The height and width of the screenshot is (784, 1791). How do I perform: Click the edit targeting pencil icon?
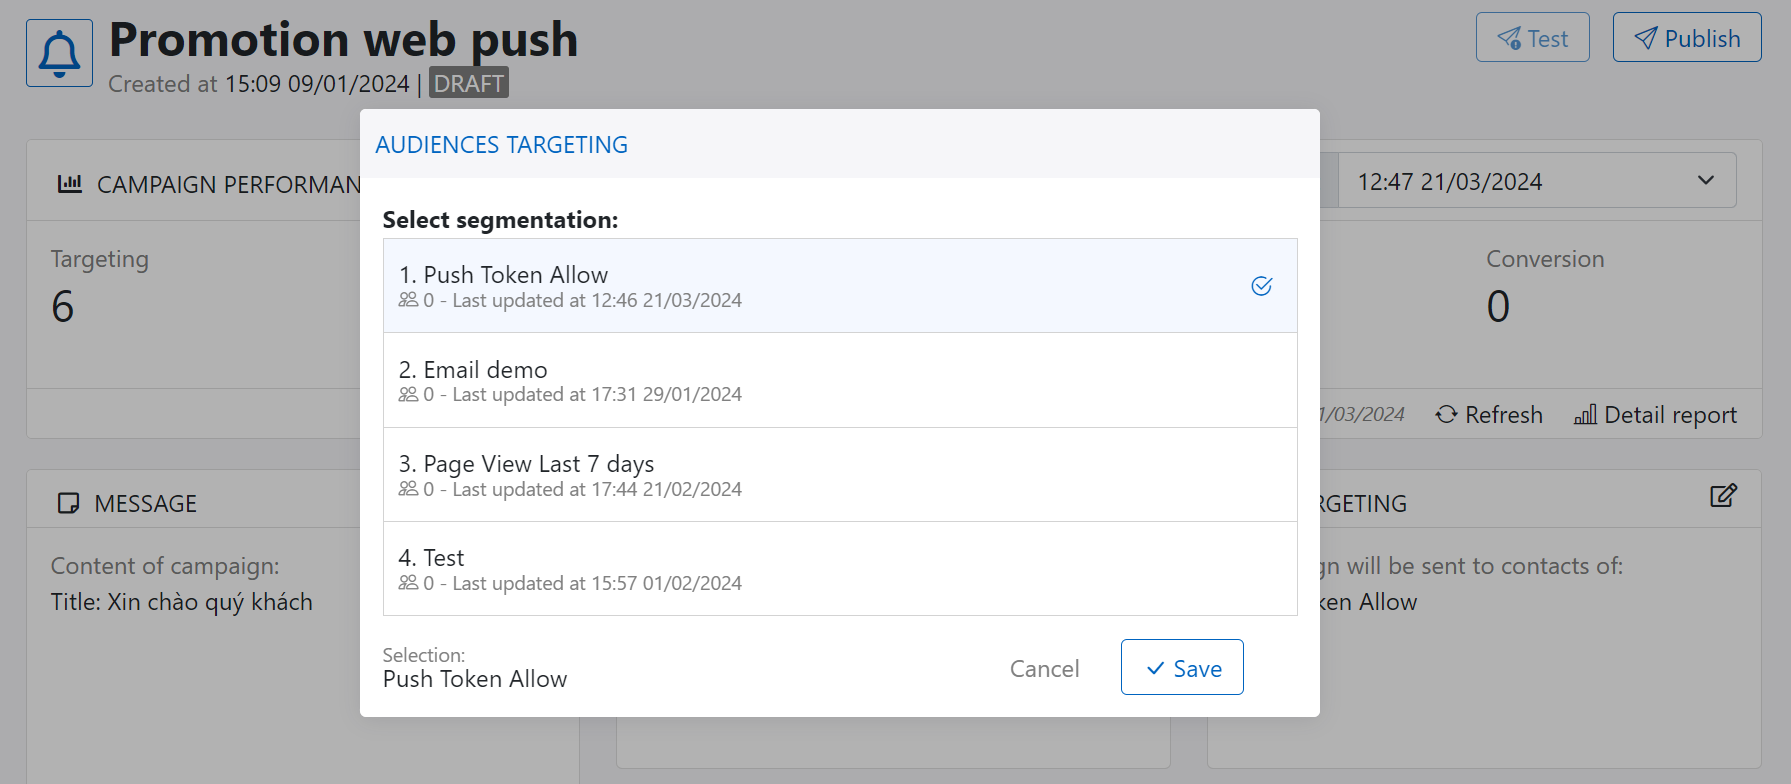click(x=1722, y=496)
